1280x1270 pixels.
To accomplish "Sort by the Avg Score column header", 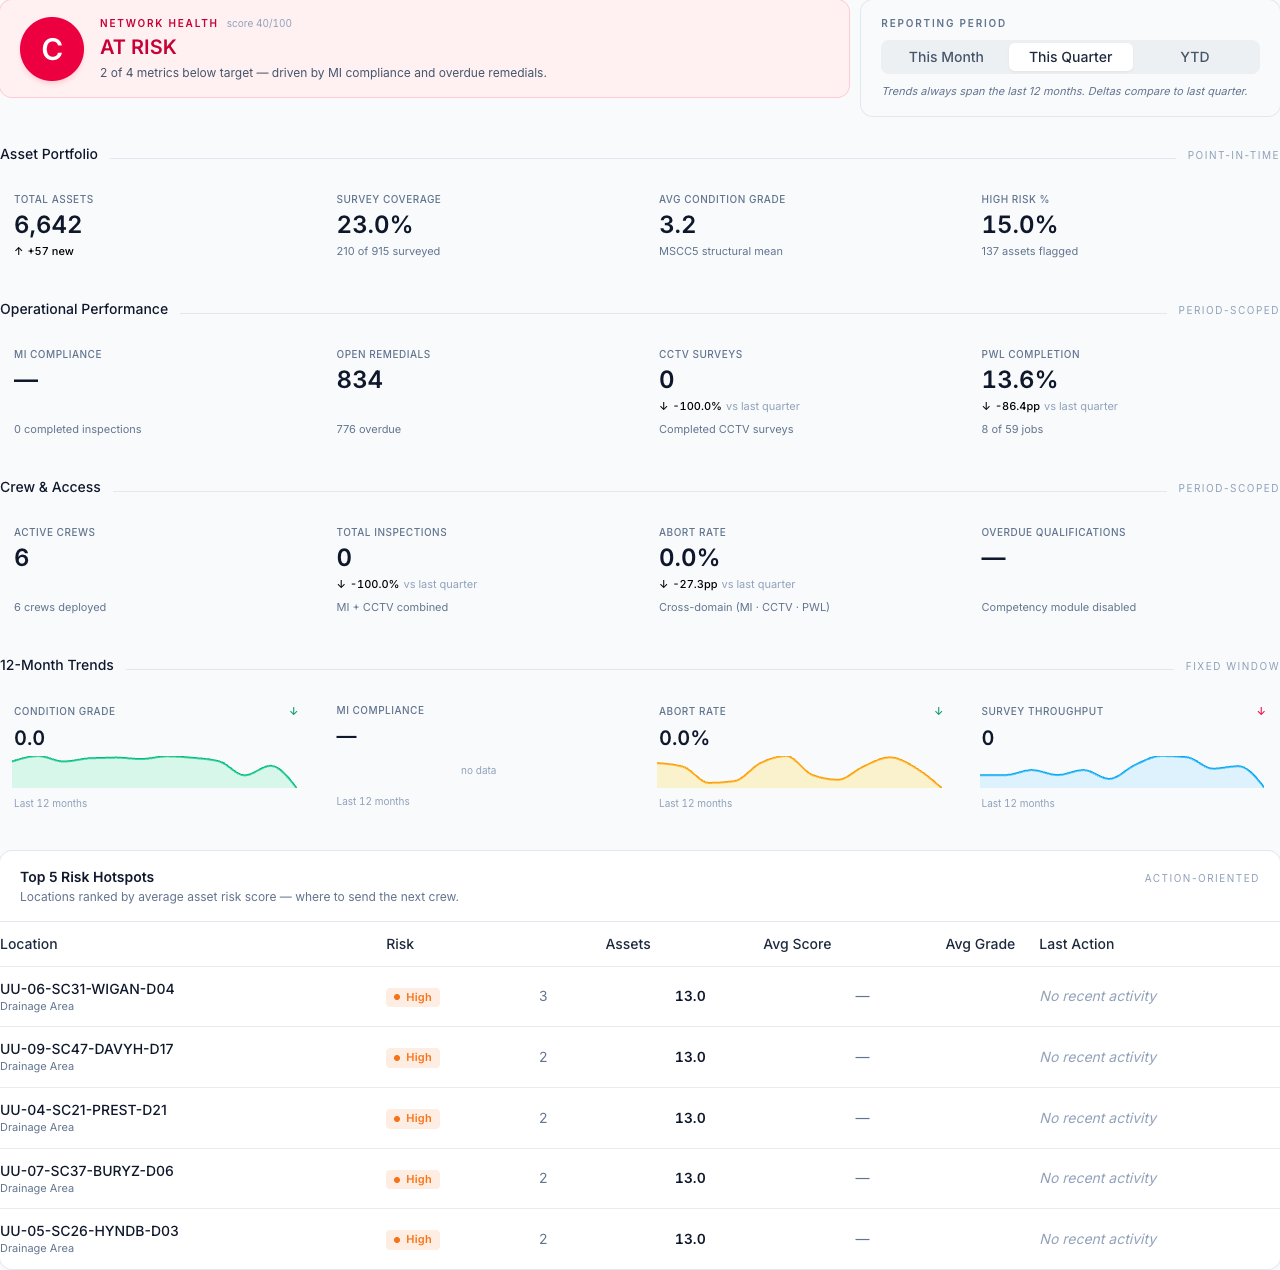I will (797, 944).
